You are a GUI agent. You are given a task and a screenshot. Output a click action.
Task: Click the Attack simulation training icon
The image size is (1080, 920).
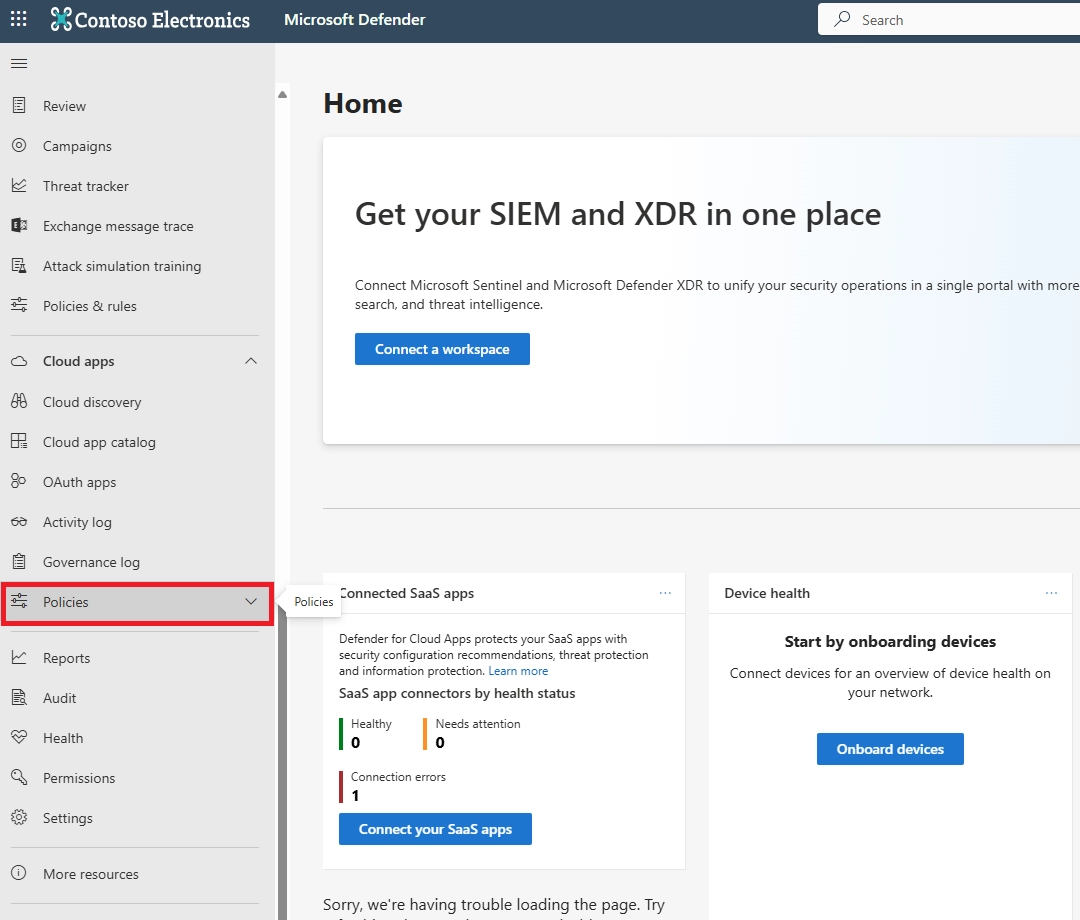point(19,265)
